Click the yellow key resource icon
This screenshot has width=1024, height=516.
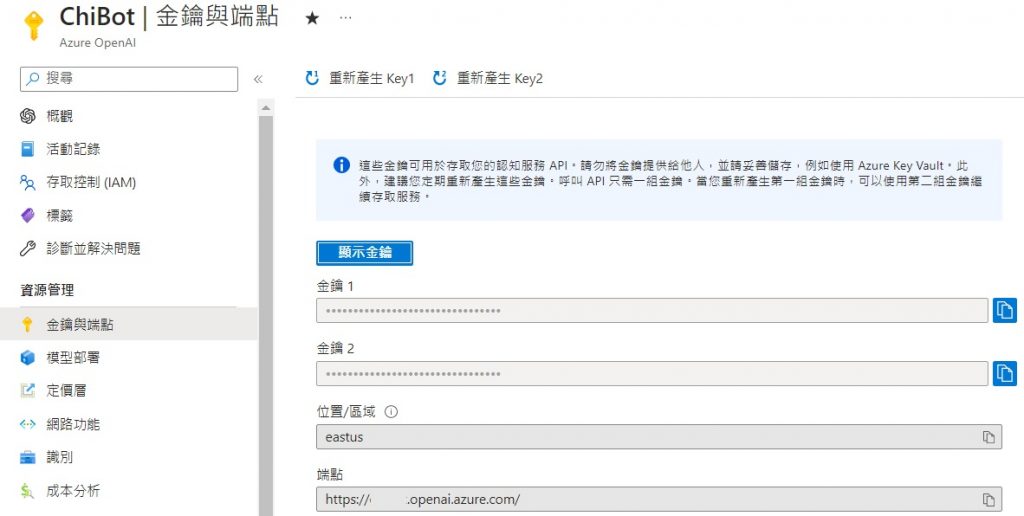(x=33, y=26)
